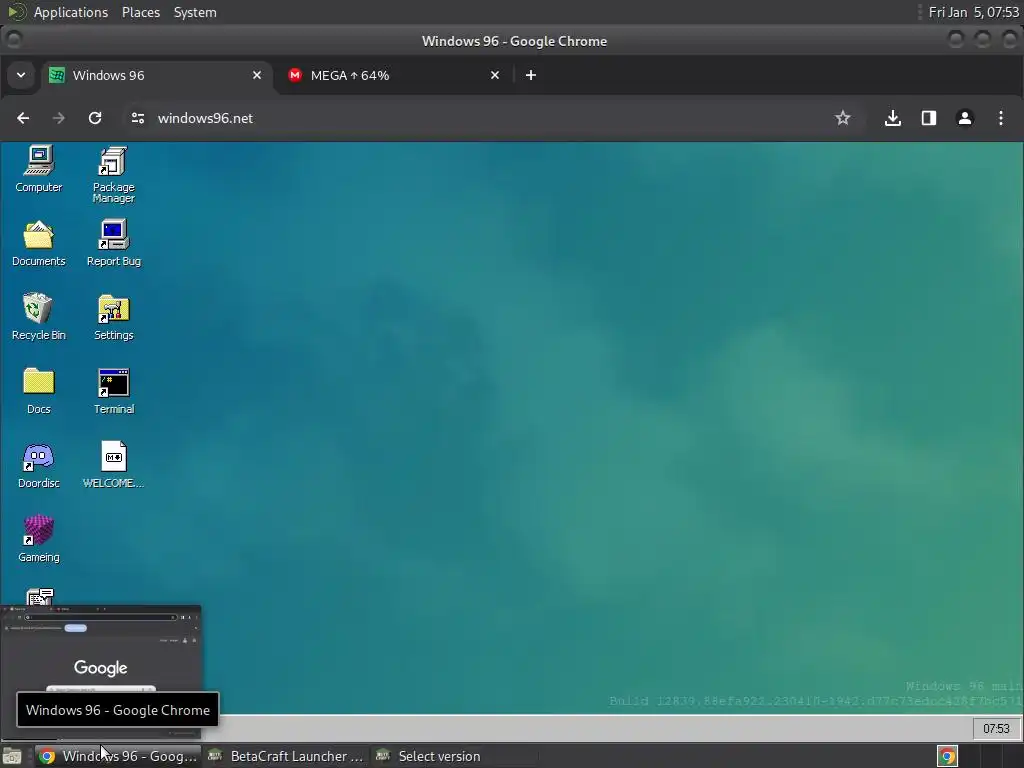This screenshot has width=1024, height=768.
Task: Click the top panel date and time
Action: coord(973,12)
